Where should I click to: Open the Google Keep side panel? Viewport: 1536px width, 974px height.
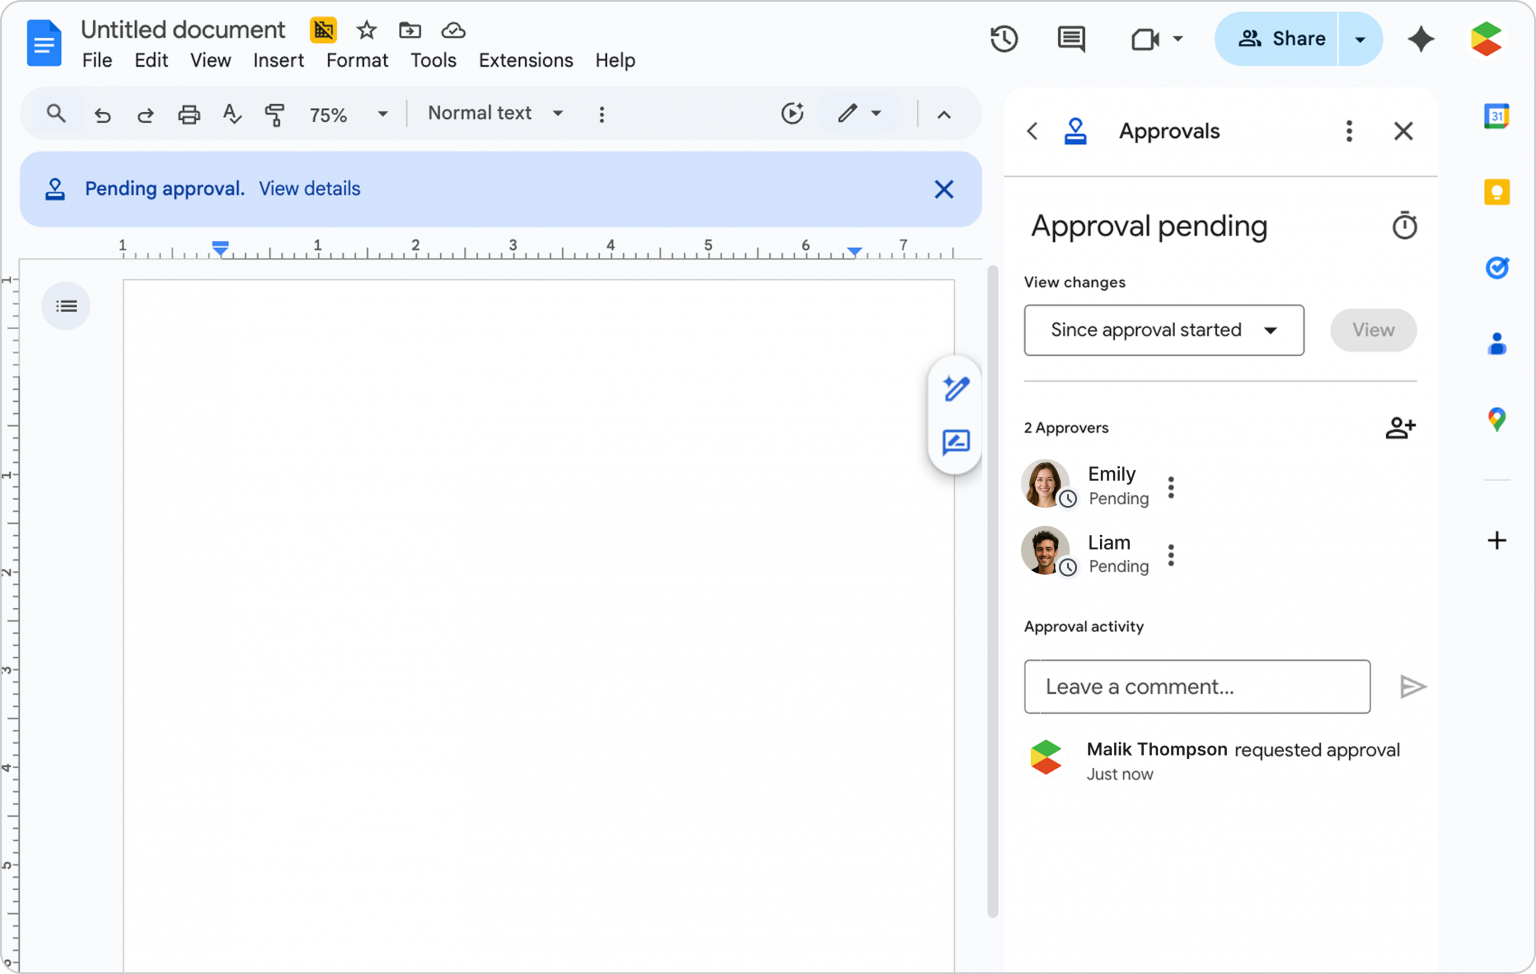(1496, 191)
